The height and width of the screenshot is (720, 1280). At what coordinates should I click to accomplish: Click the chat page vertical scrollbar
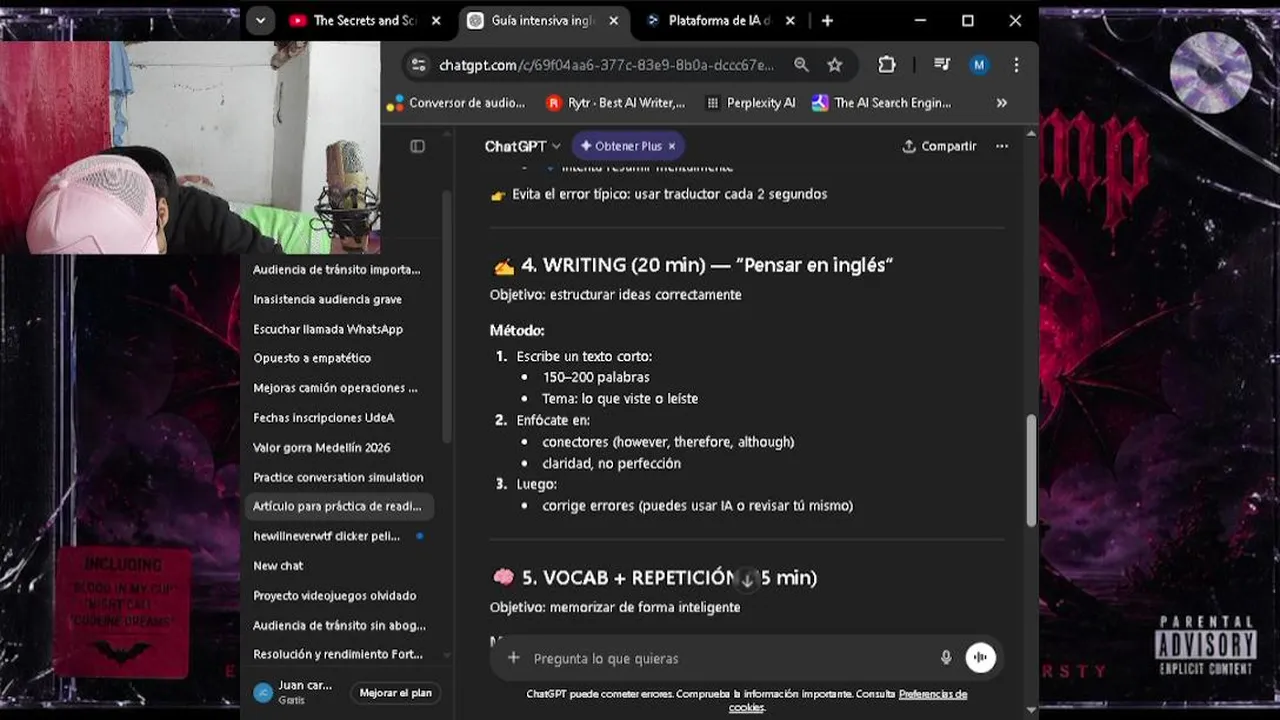1031,470
